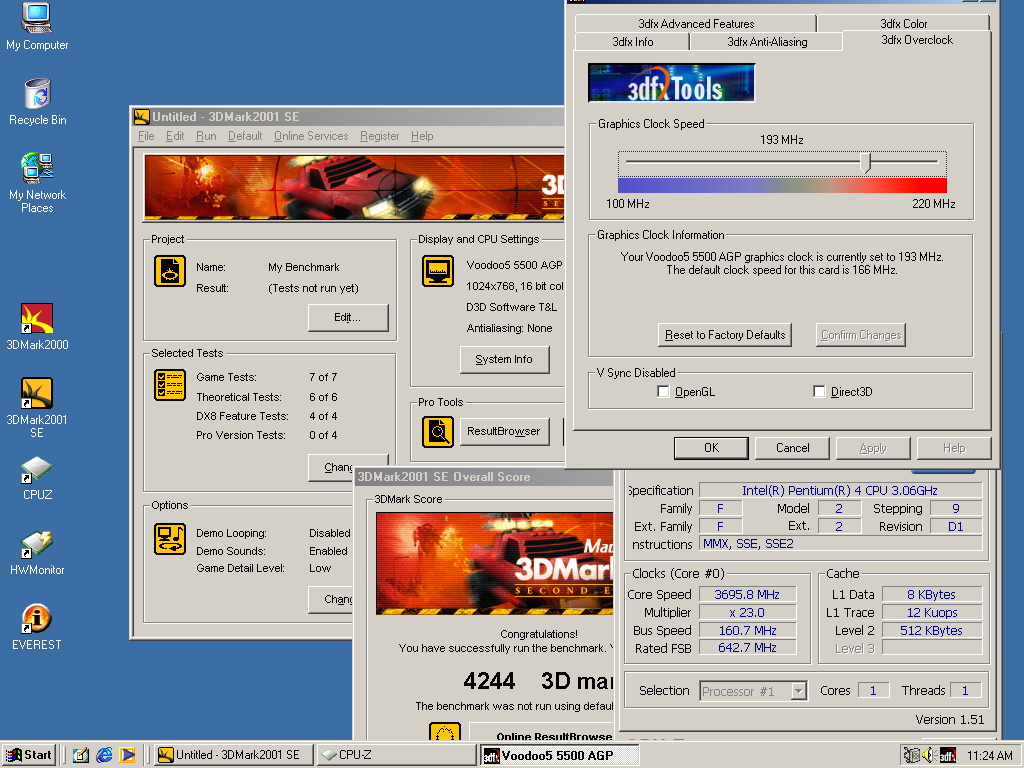Enable OpenGL V Sync Disabled checkbox

664,392
